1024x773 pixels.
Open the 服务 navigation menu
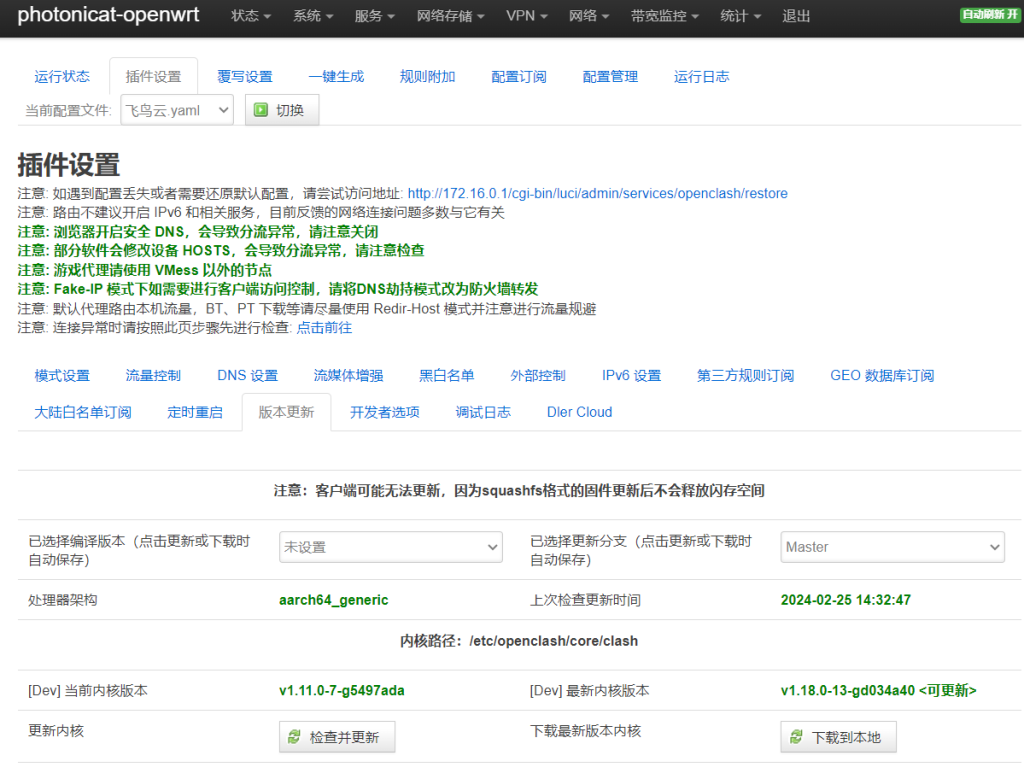click(374, 16)
